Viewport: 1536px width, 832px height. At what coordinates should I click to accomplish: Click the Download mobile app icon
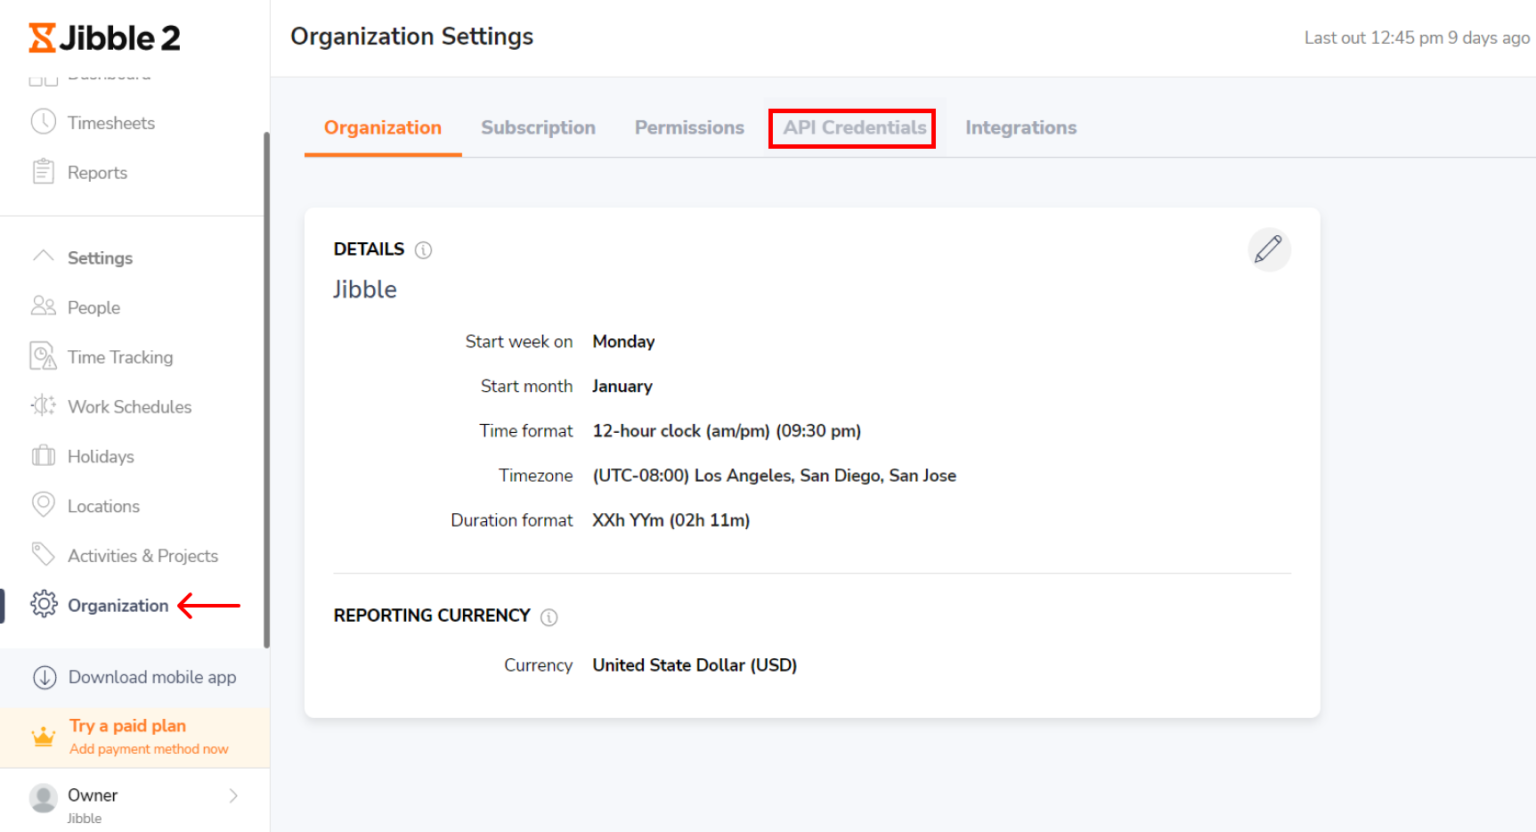coord(44,677)
